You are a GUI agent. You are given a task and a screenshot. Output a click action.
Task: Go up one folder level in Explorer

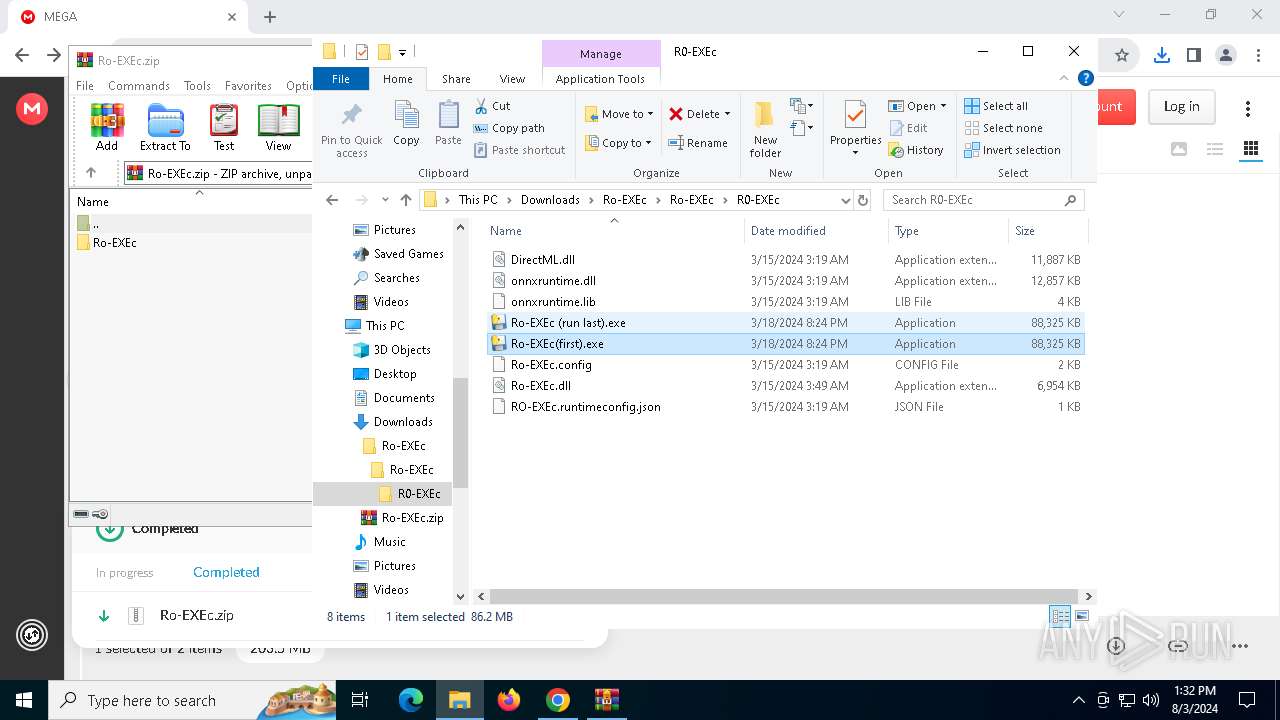[405, 200]
